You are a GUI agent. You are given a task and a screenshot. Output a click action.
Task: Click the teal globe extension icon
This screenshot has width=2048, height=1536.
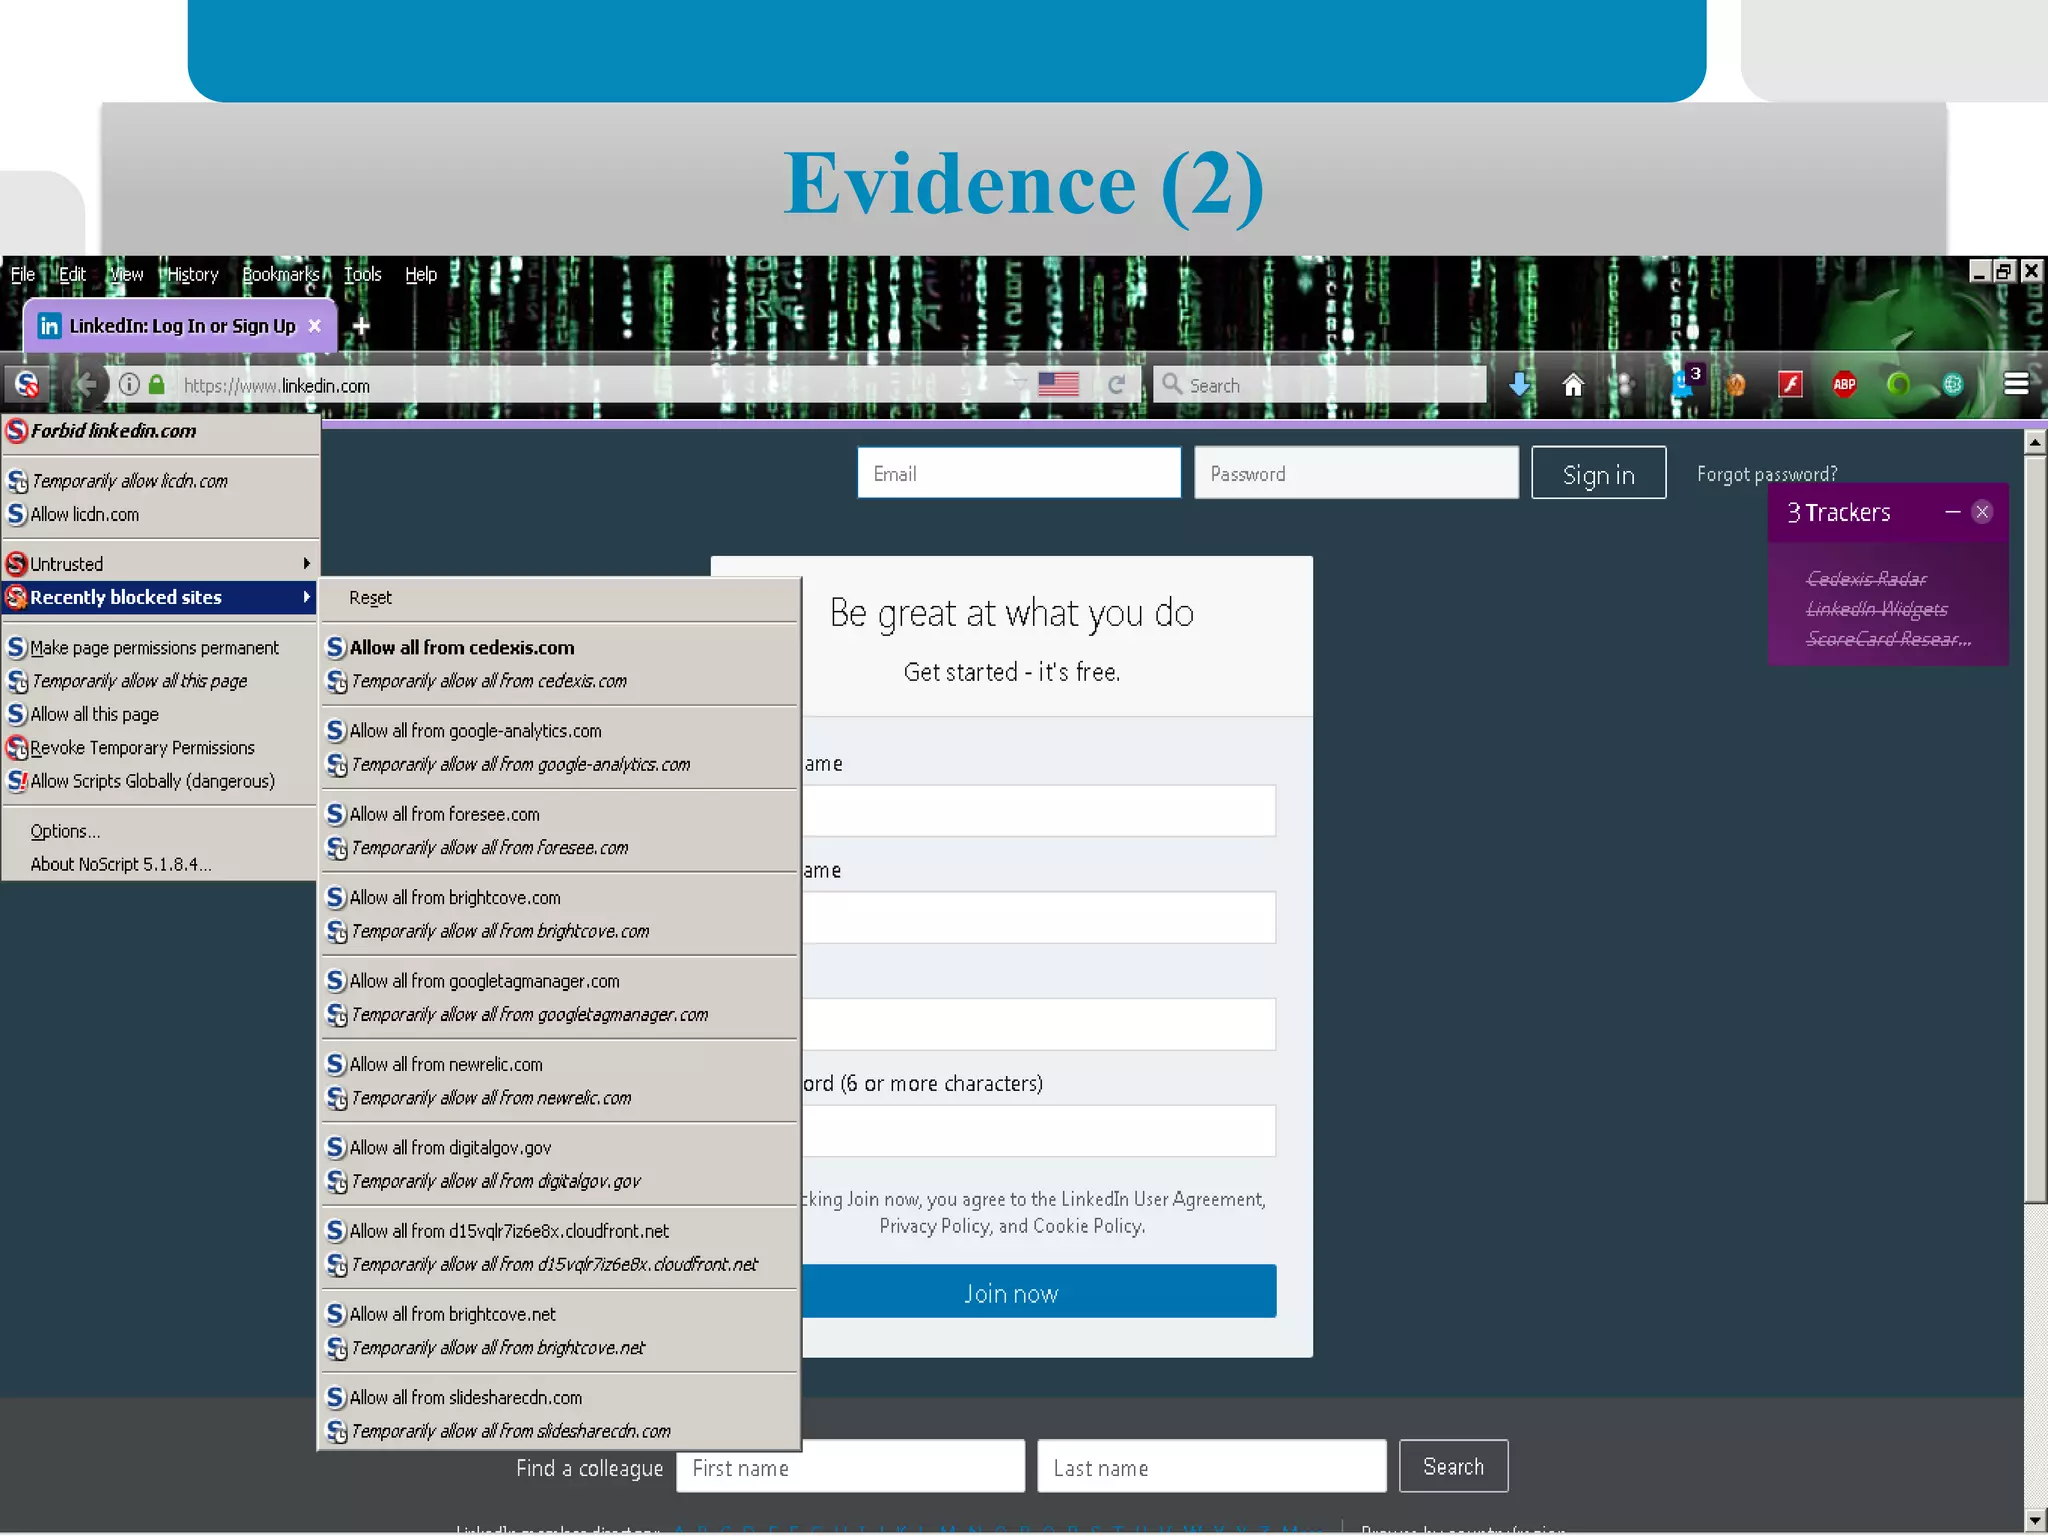tap(1952, 384)
